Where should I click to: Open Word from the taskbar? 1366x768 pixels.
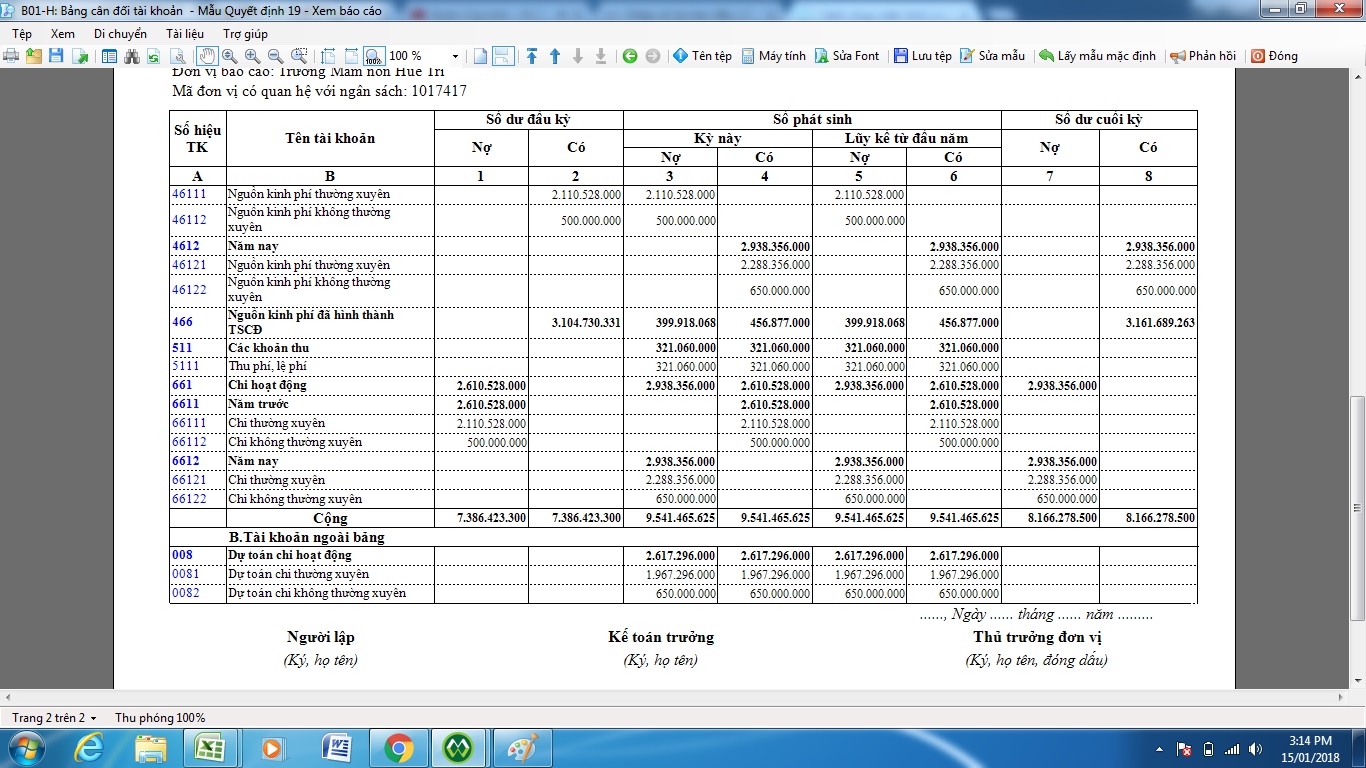pyautogui.click(x=336, y=747)
